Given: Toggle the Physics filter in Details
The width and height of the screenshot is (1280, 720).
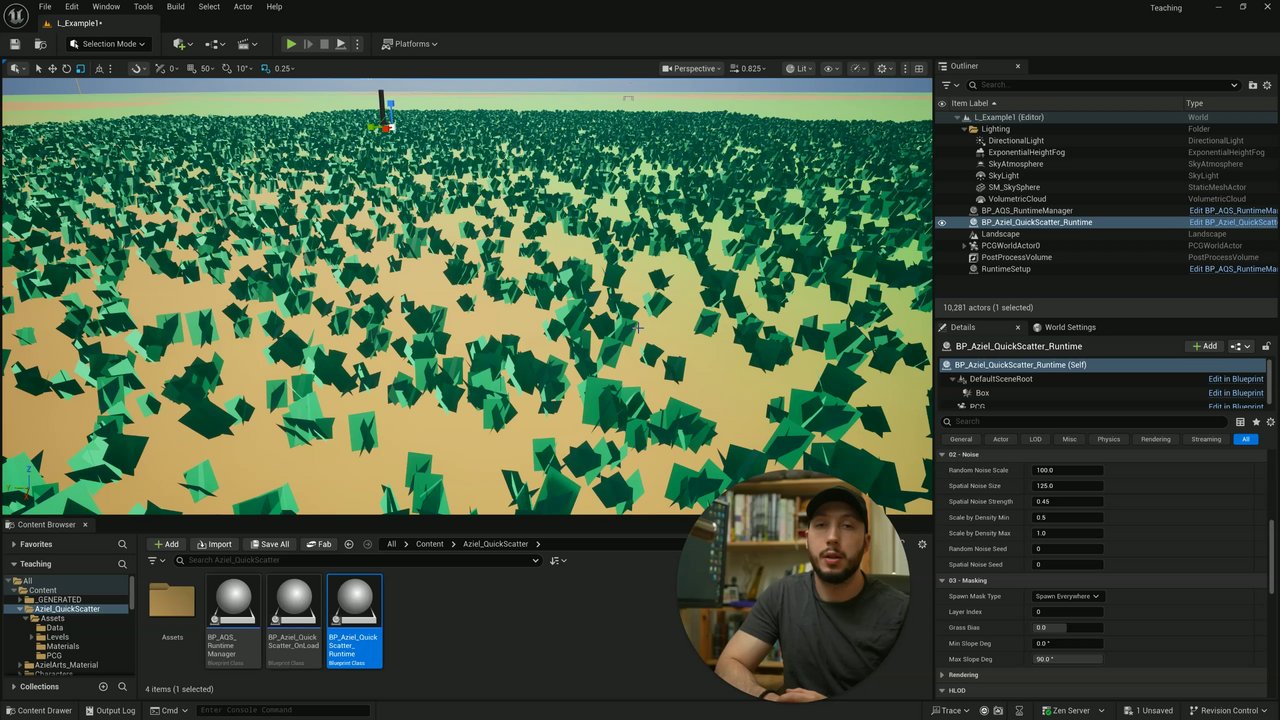Looking at the screenshot, I should tap(1108, 439).
